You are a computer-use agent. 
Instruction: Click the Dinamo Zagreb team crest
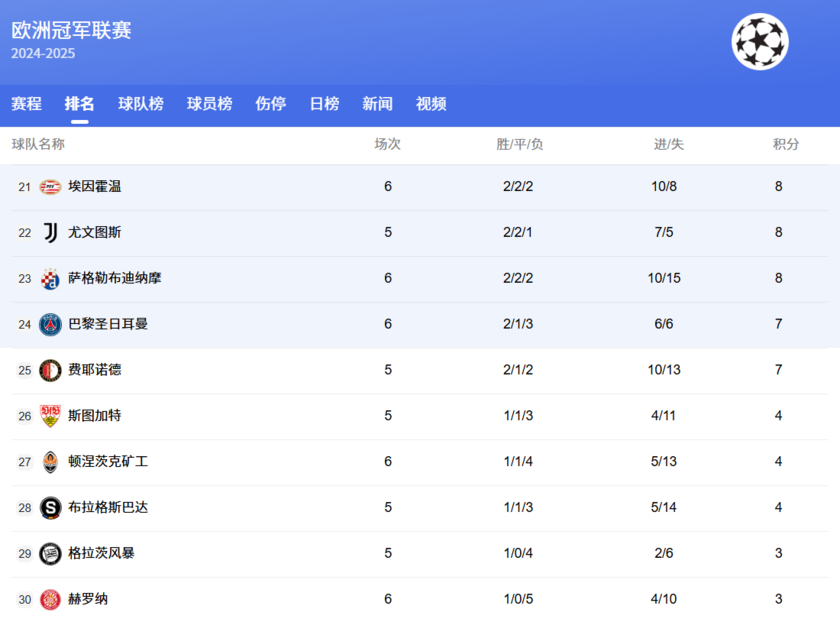coord(50,279)
